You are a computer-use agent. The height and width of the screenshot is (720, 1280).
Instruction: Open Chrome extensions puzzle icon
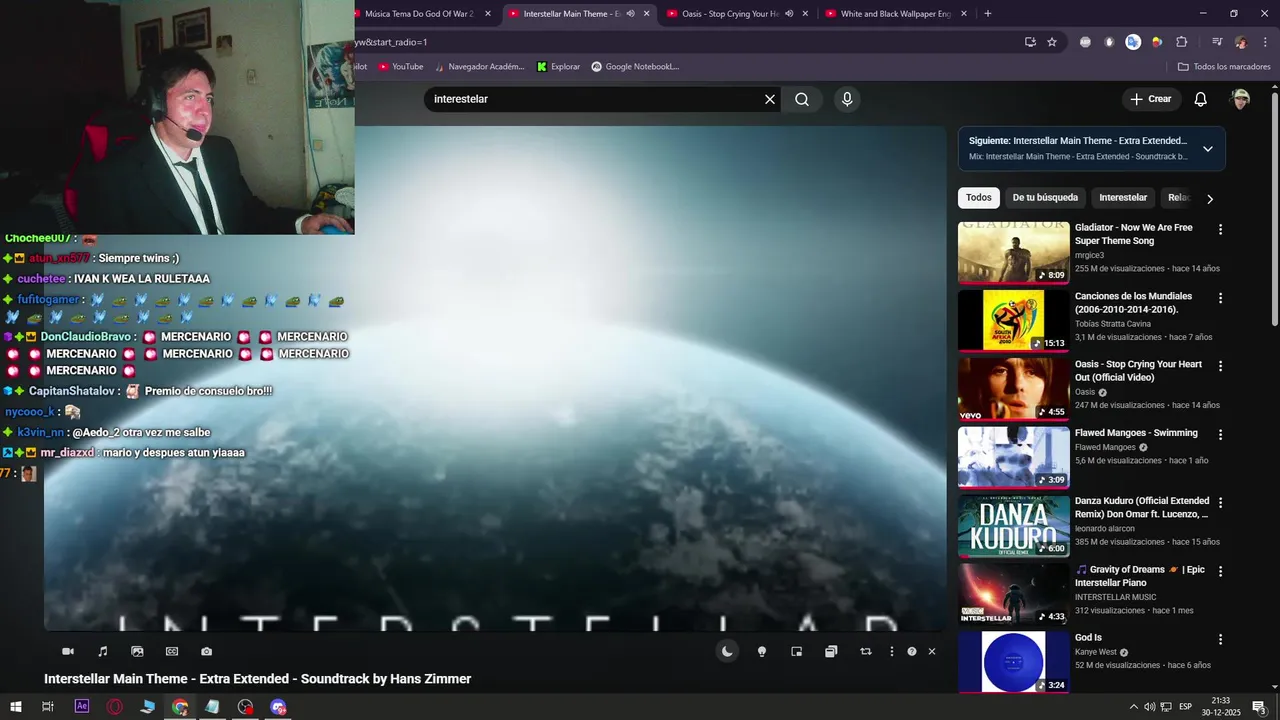1181,42
